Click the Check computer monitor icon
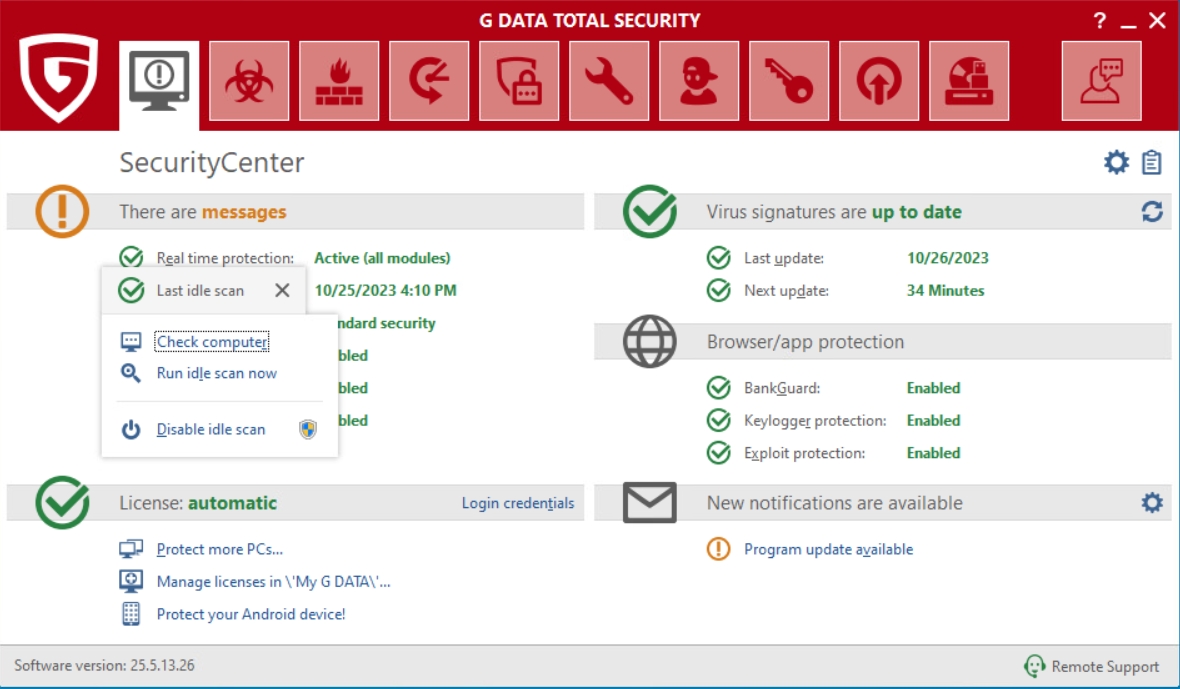Viewport: 1180px width, 689px height. (x=131, y=341)
